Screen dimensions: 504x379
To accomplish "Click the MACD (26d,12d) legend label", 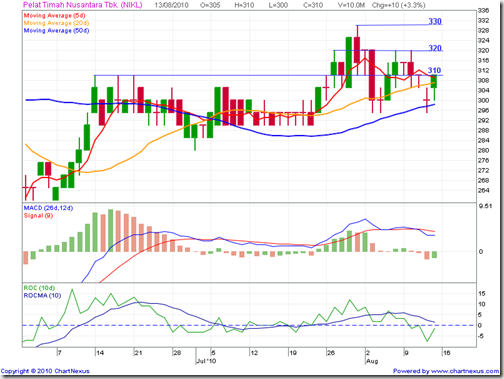I will pos(48,208).
